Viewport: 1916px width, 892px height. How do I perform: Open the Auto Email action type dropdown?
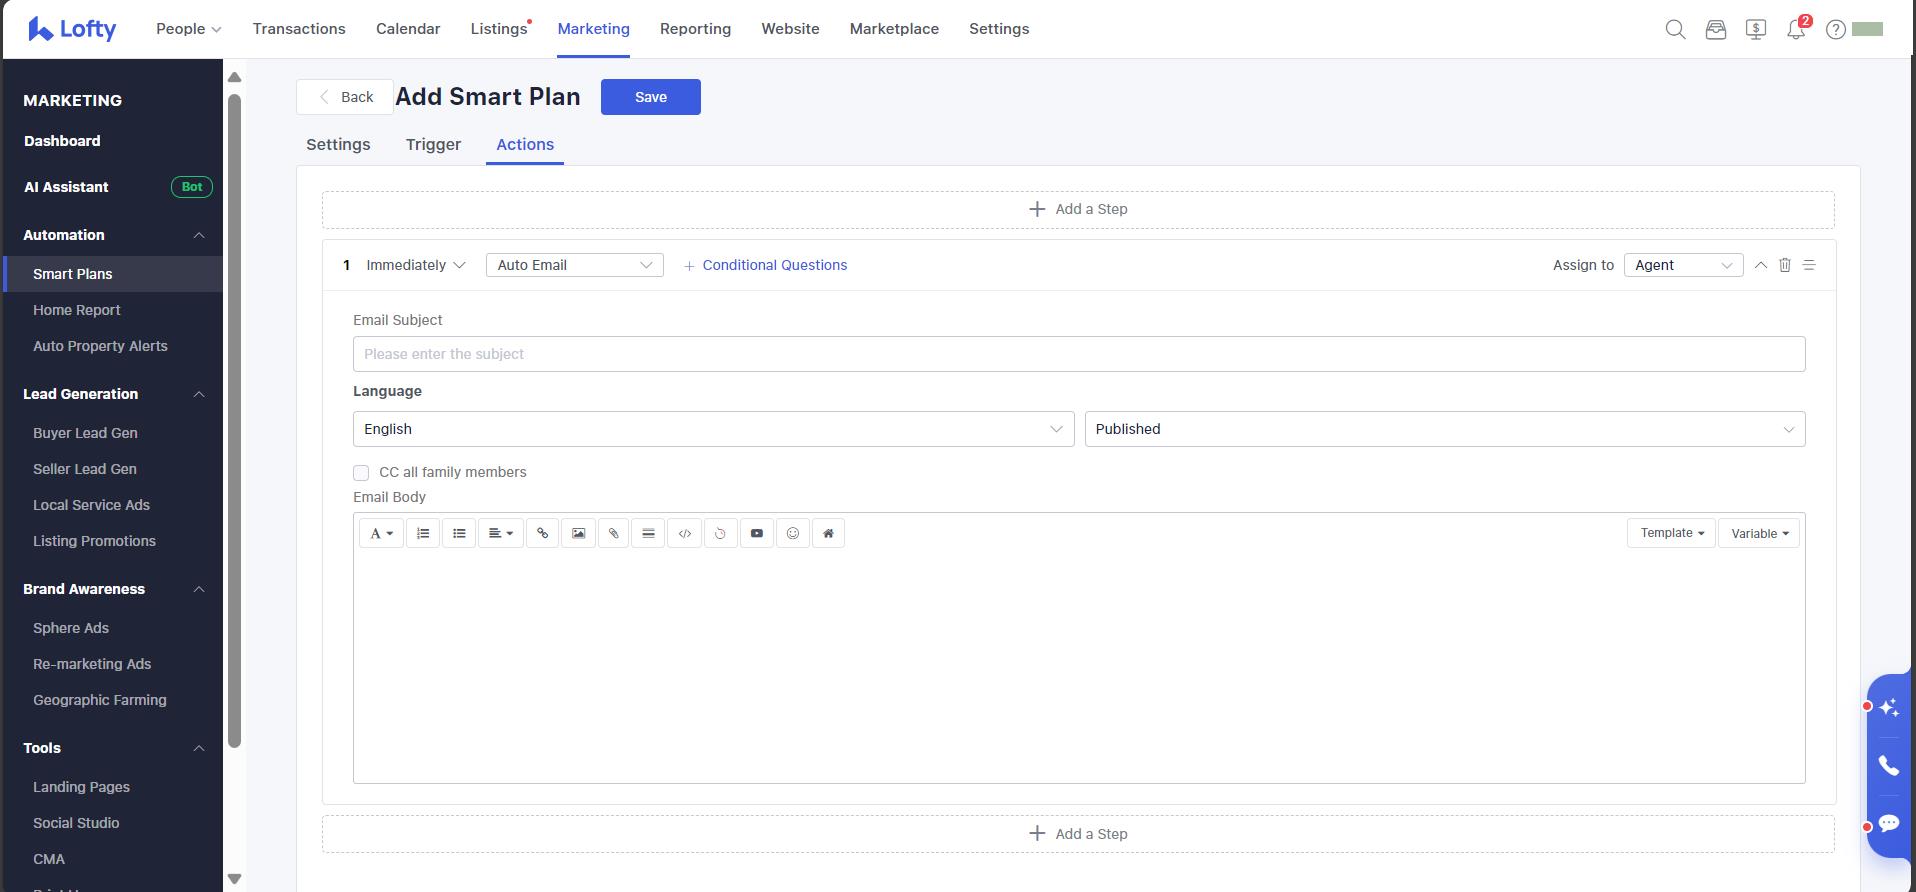click(x=575, y=265)
